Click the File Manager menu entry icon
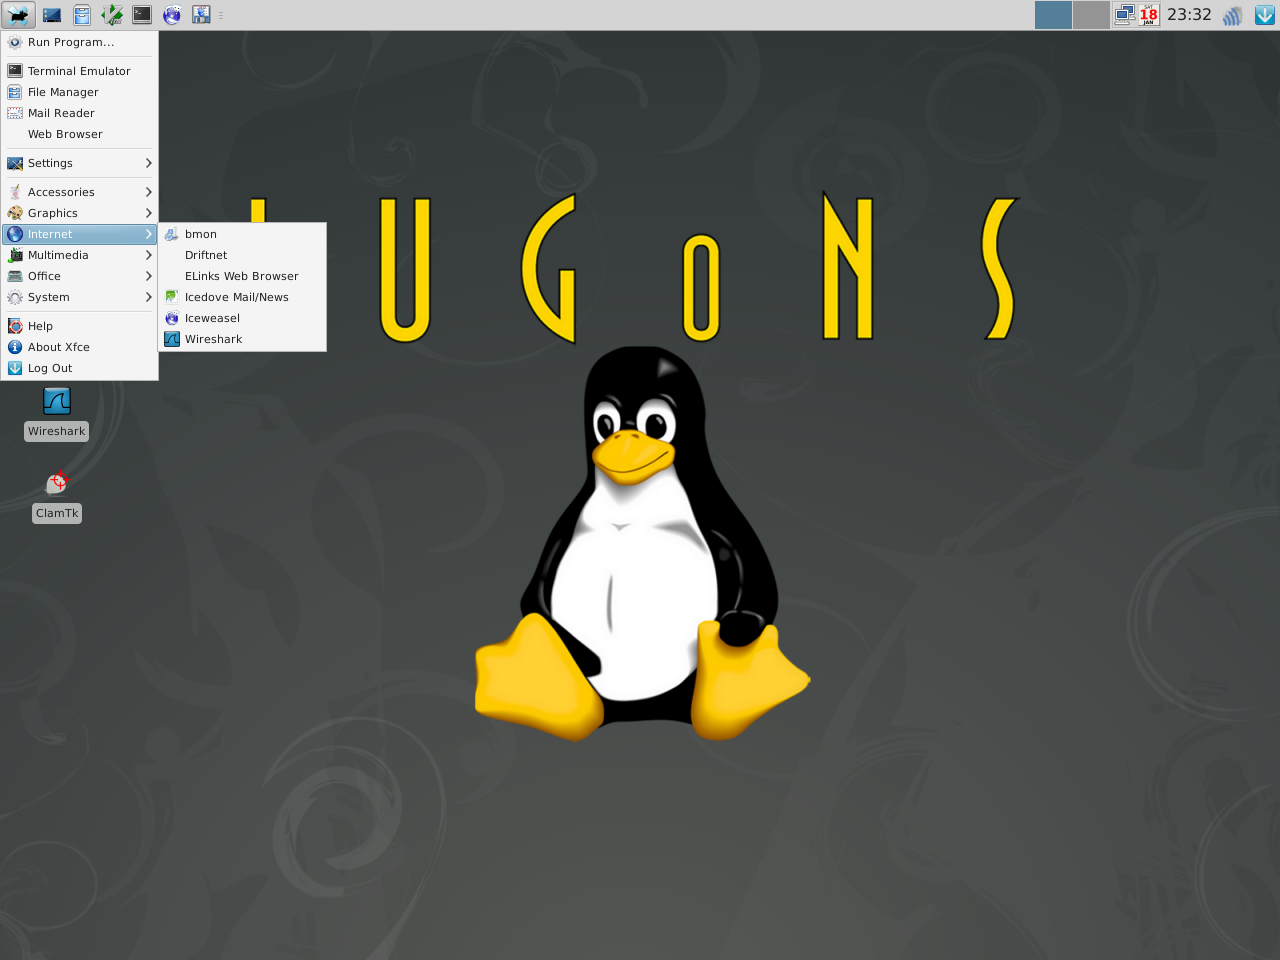This screenshot has height=960, width=1280. [x=15, y=92]
